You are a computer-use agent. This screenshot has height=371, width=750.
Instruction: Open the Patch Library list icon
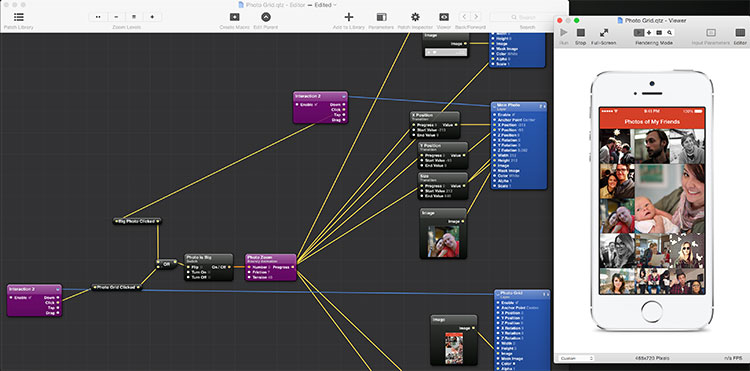(x=19, y=17)
